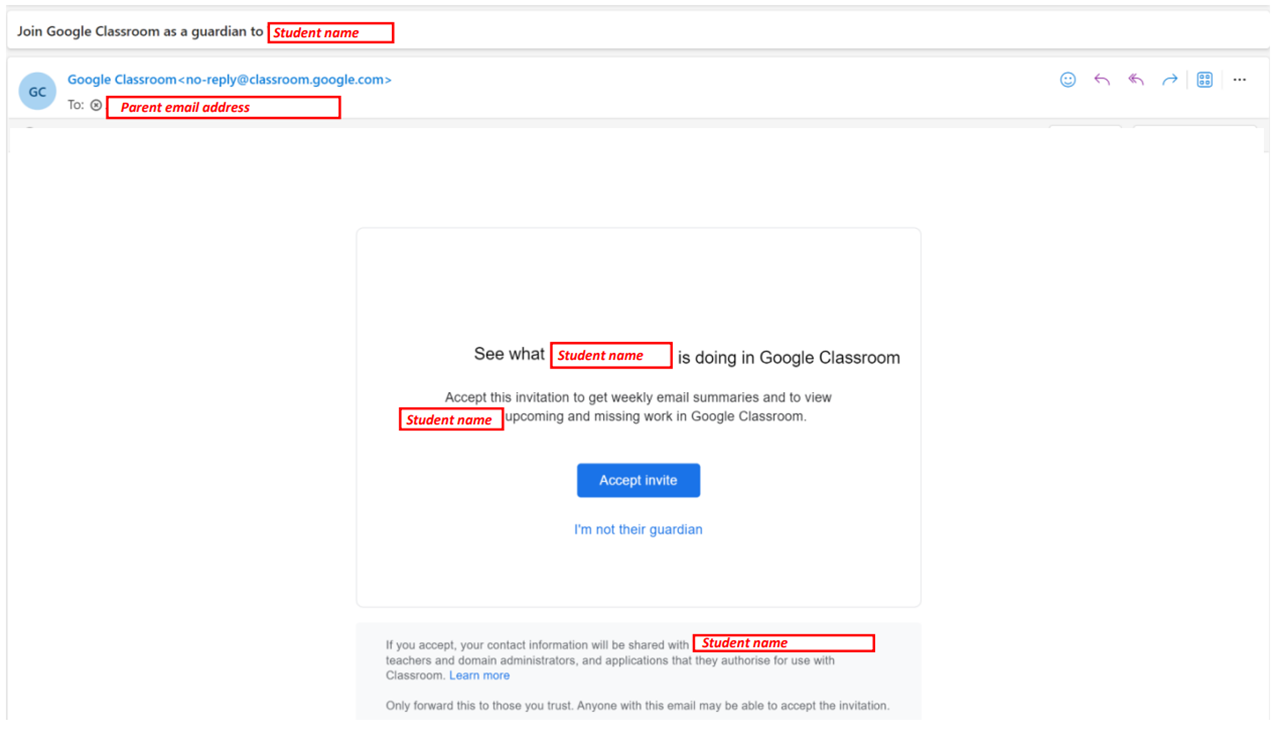This screenshot has width=1275, height=732.
Task: Click the small circle icon beside To:
Action: tap(96, 105)
